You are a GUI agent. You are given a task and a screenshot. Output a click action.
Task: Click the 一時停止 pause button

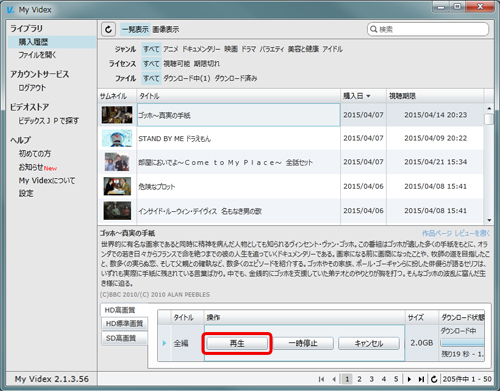303,343
